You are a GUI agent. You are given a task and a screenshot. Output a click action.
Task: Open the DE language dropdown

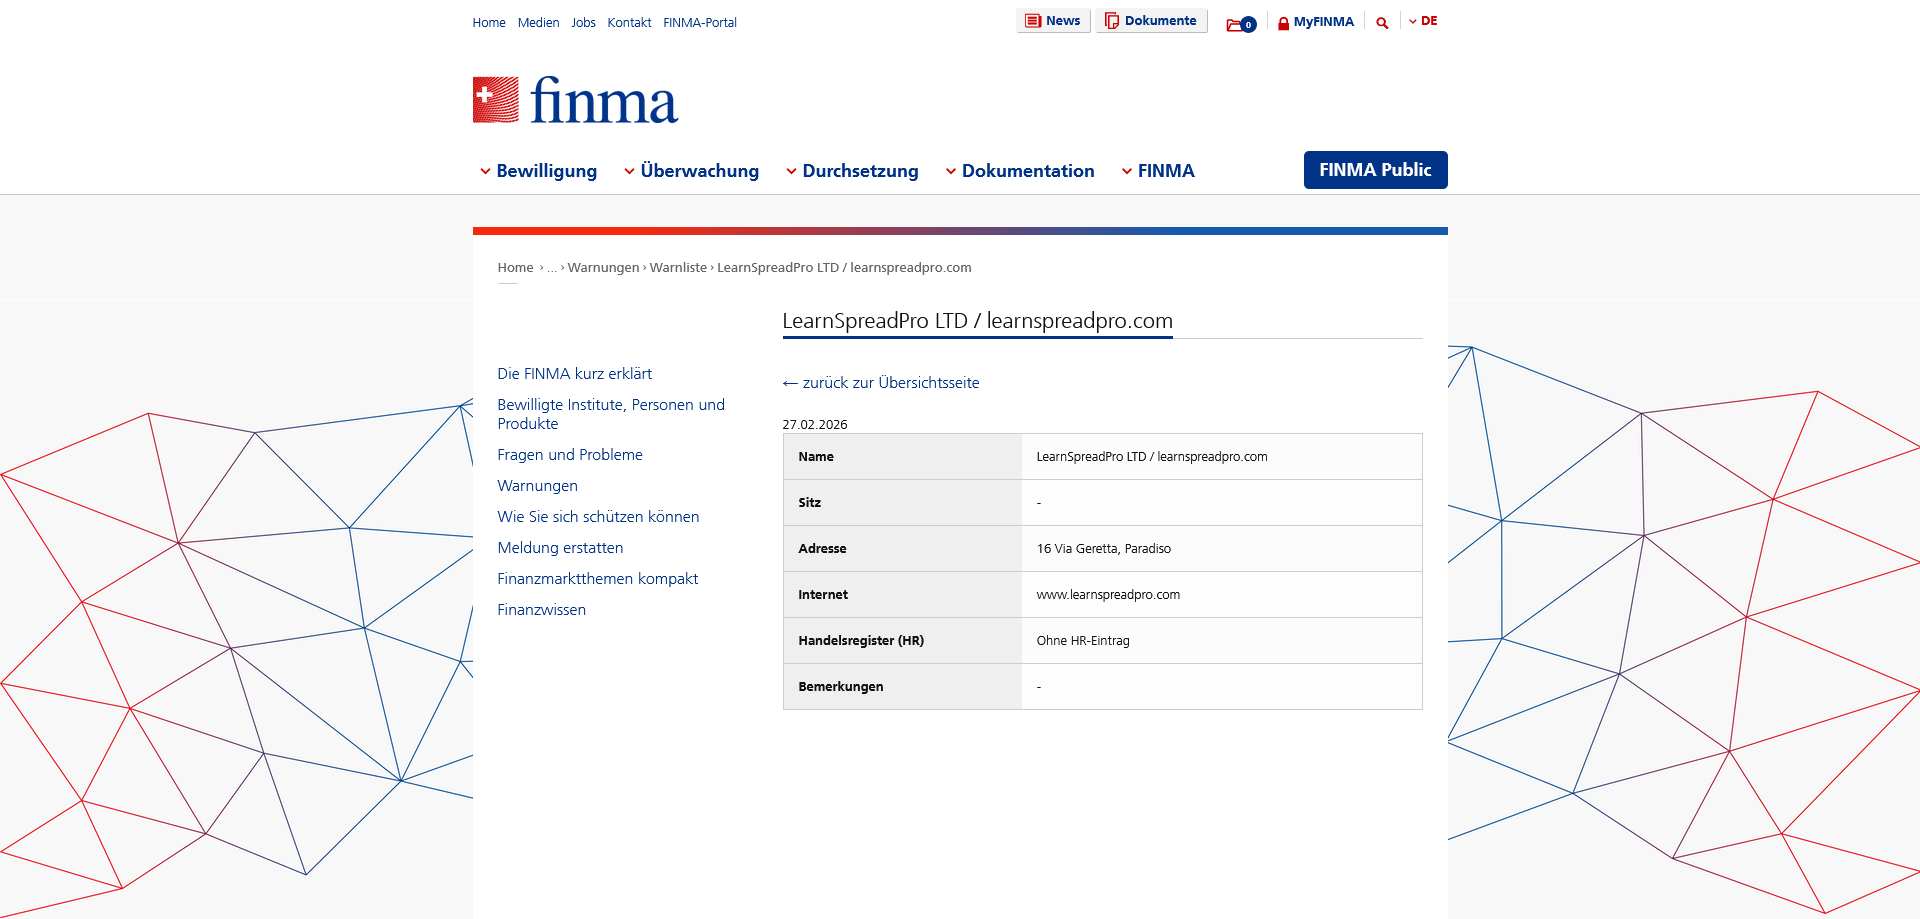coord(1423,21)
